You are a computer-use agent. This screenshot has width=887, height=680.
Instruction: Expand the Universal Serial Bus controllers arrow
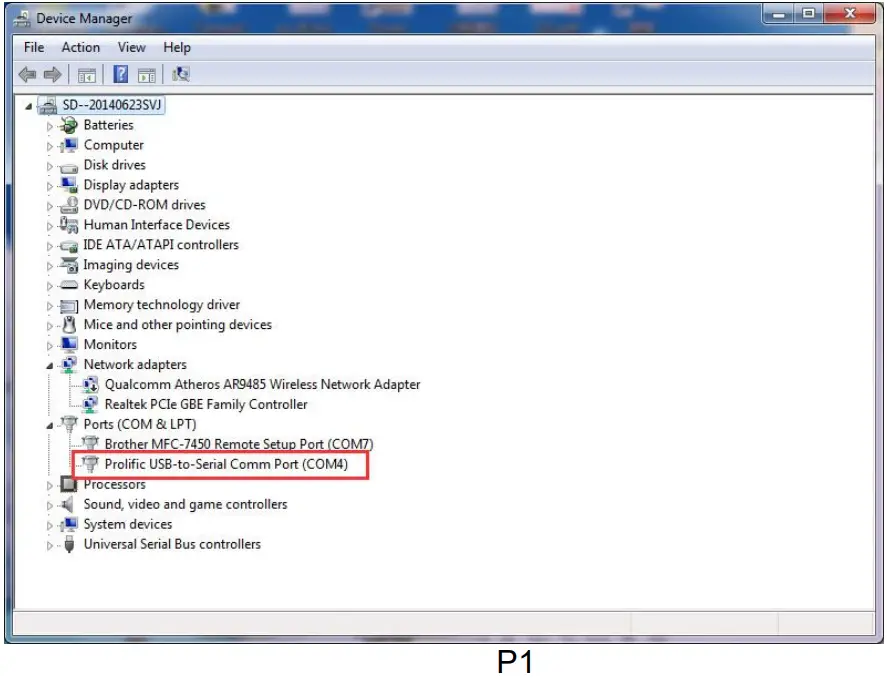click(50, 545)
